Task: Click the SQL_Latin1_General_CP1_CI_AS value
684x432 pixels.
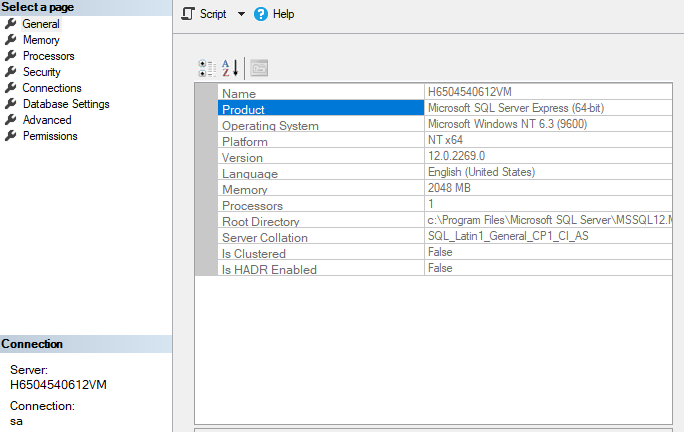Action: pyautogui.click(x=508, y=236)
